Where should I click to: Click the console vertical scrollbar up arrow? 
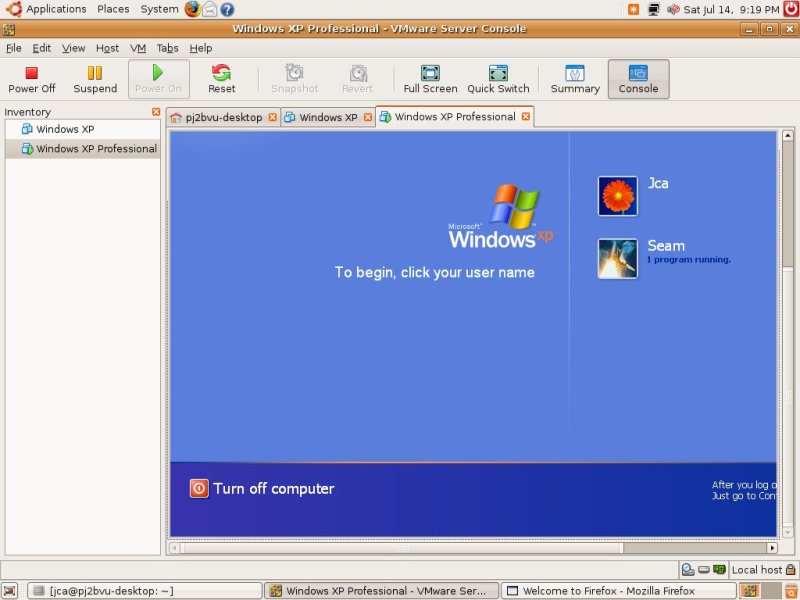pos(787,135)
